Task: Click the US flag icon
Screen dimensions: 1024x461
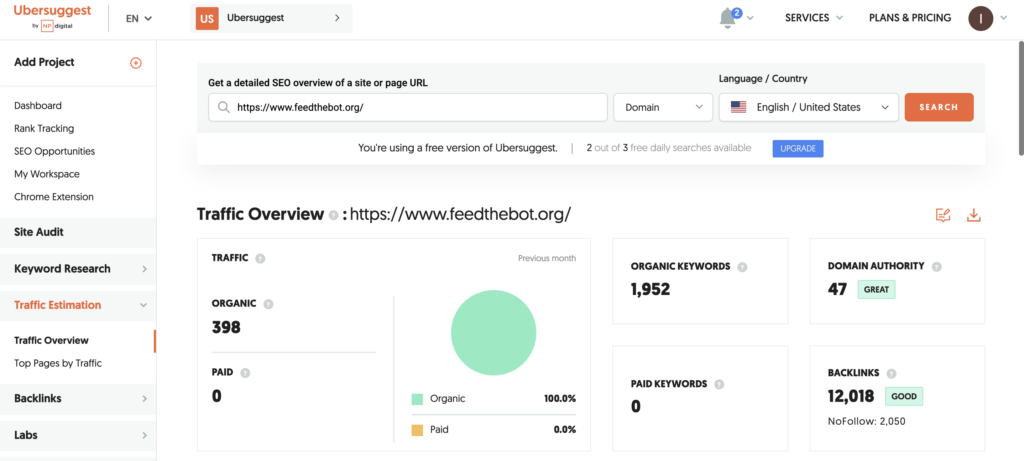Action: 739,108
